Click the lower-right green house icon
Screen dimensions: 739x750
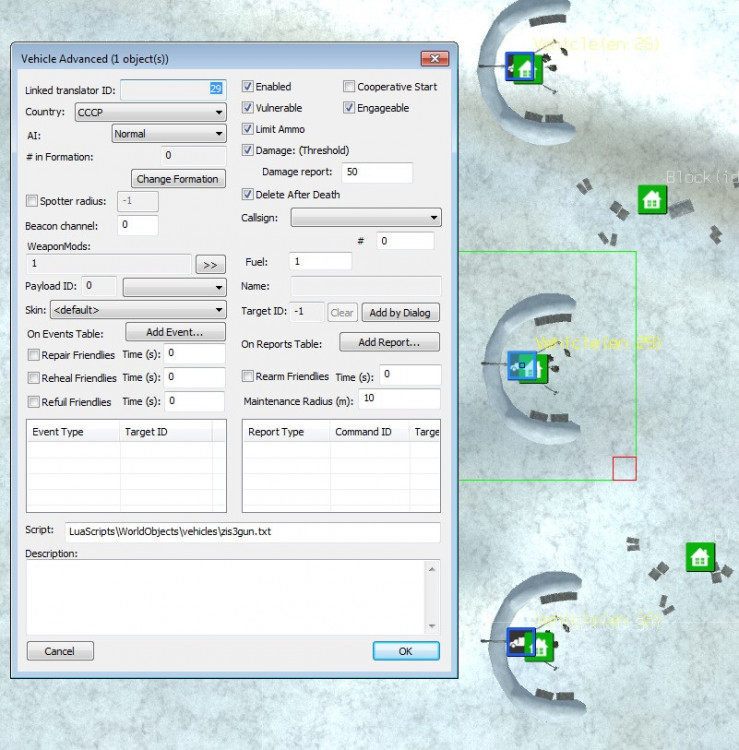coord(700,557)
